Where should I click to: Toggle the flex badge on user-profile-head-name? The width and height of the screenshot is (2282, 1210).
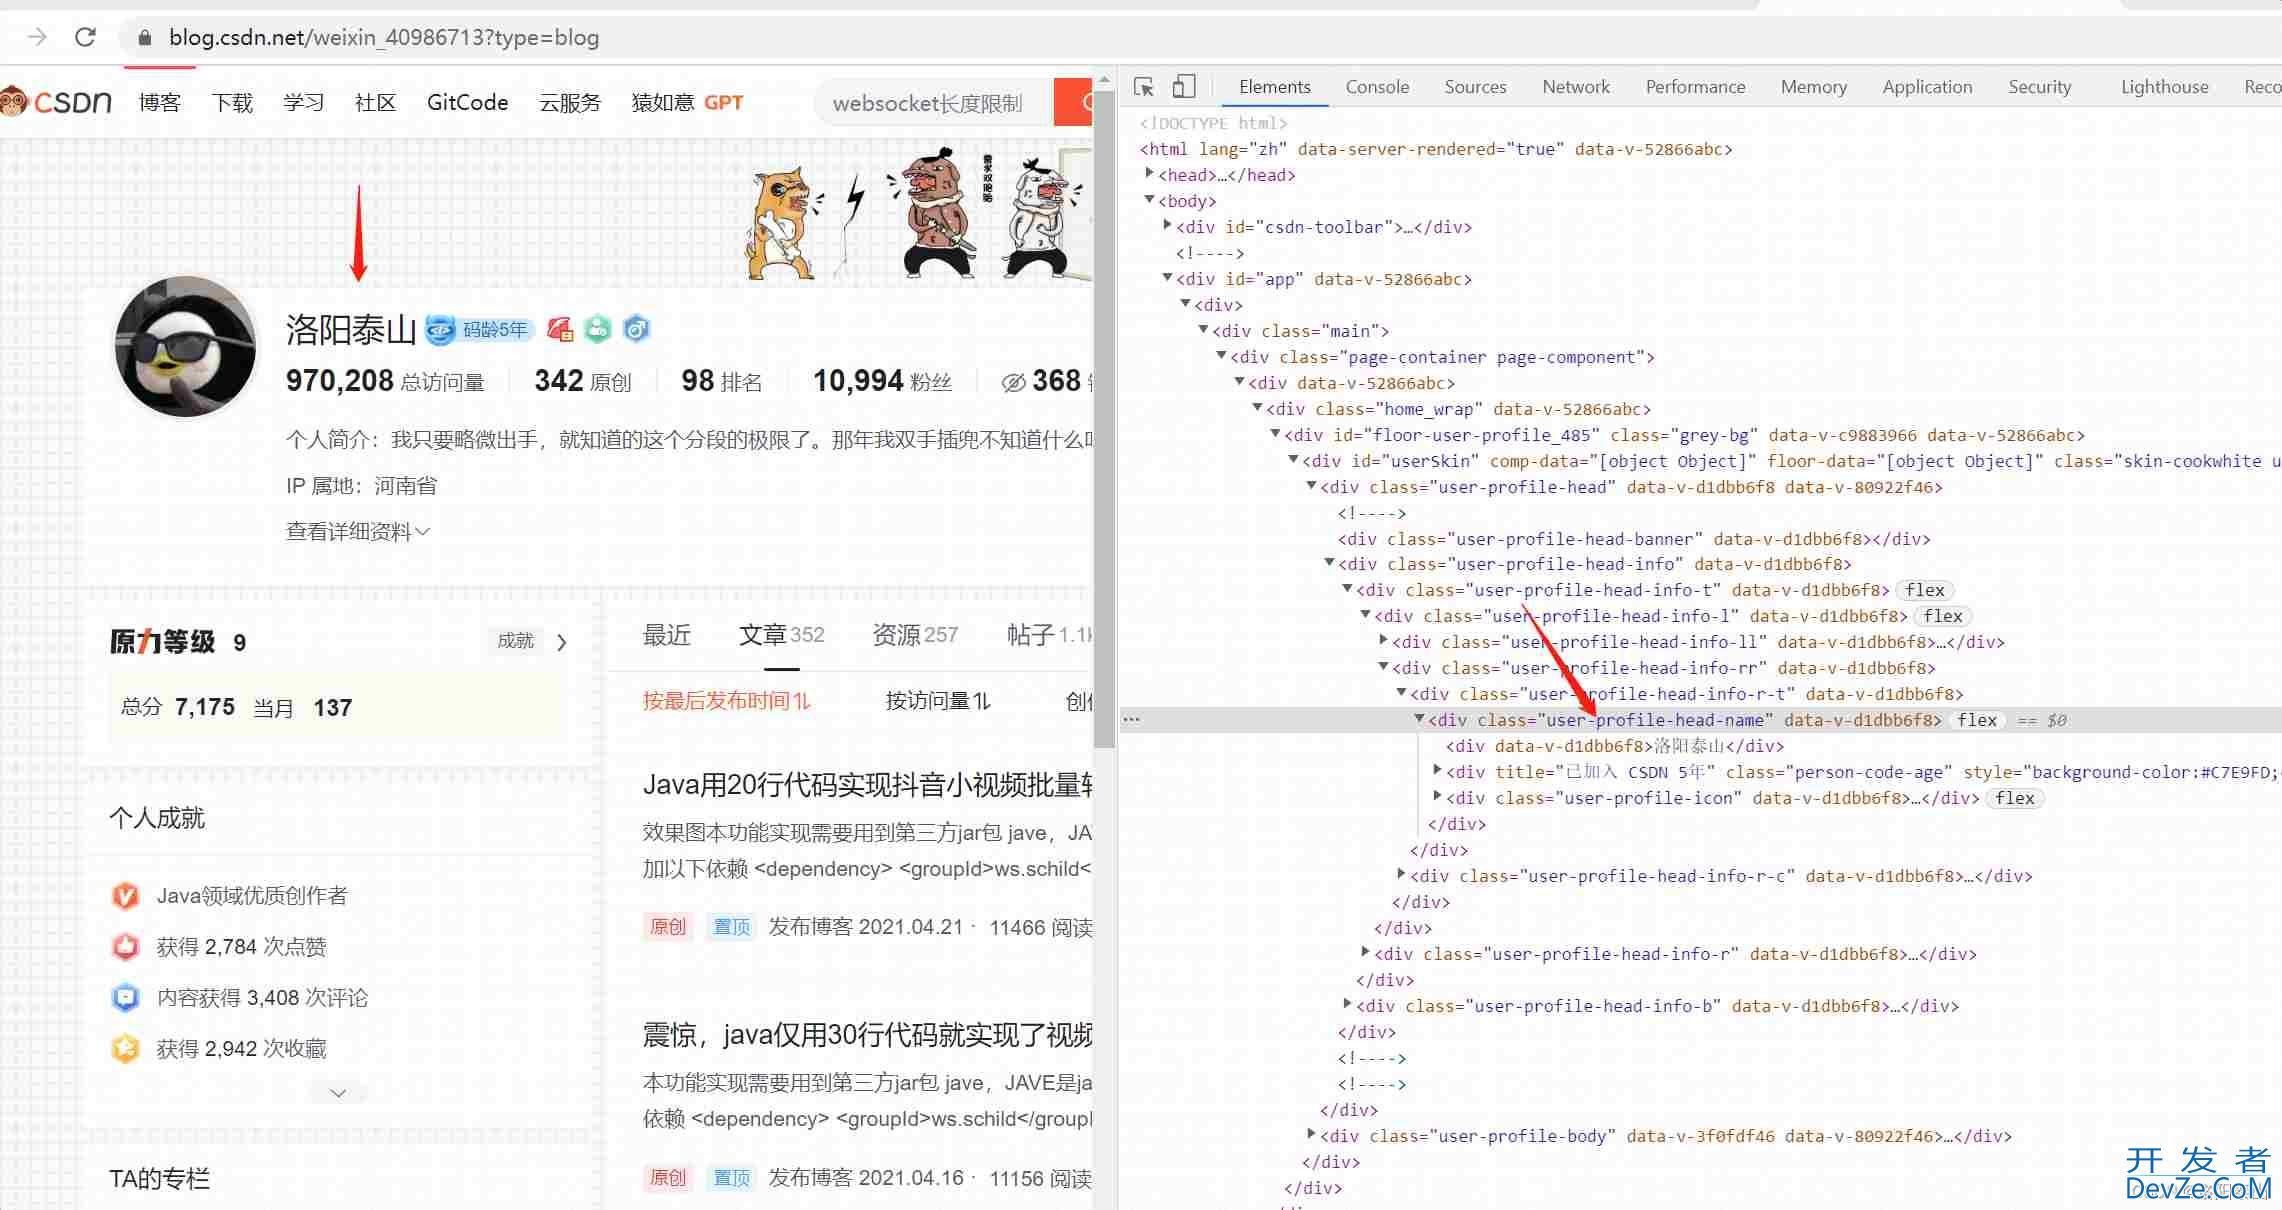pyautogui.click(x=1976, y=720)
